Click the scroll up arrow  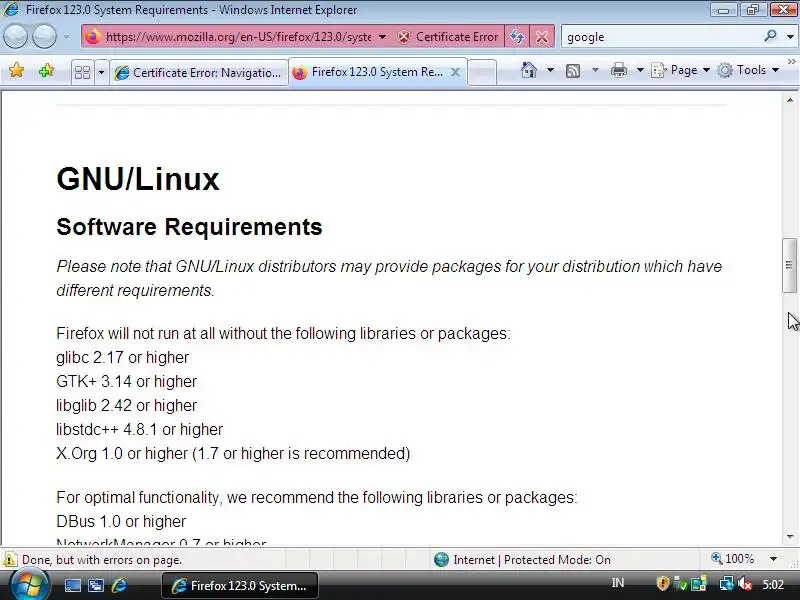click(790, 100)
